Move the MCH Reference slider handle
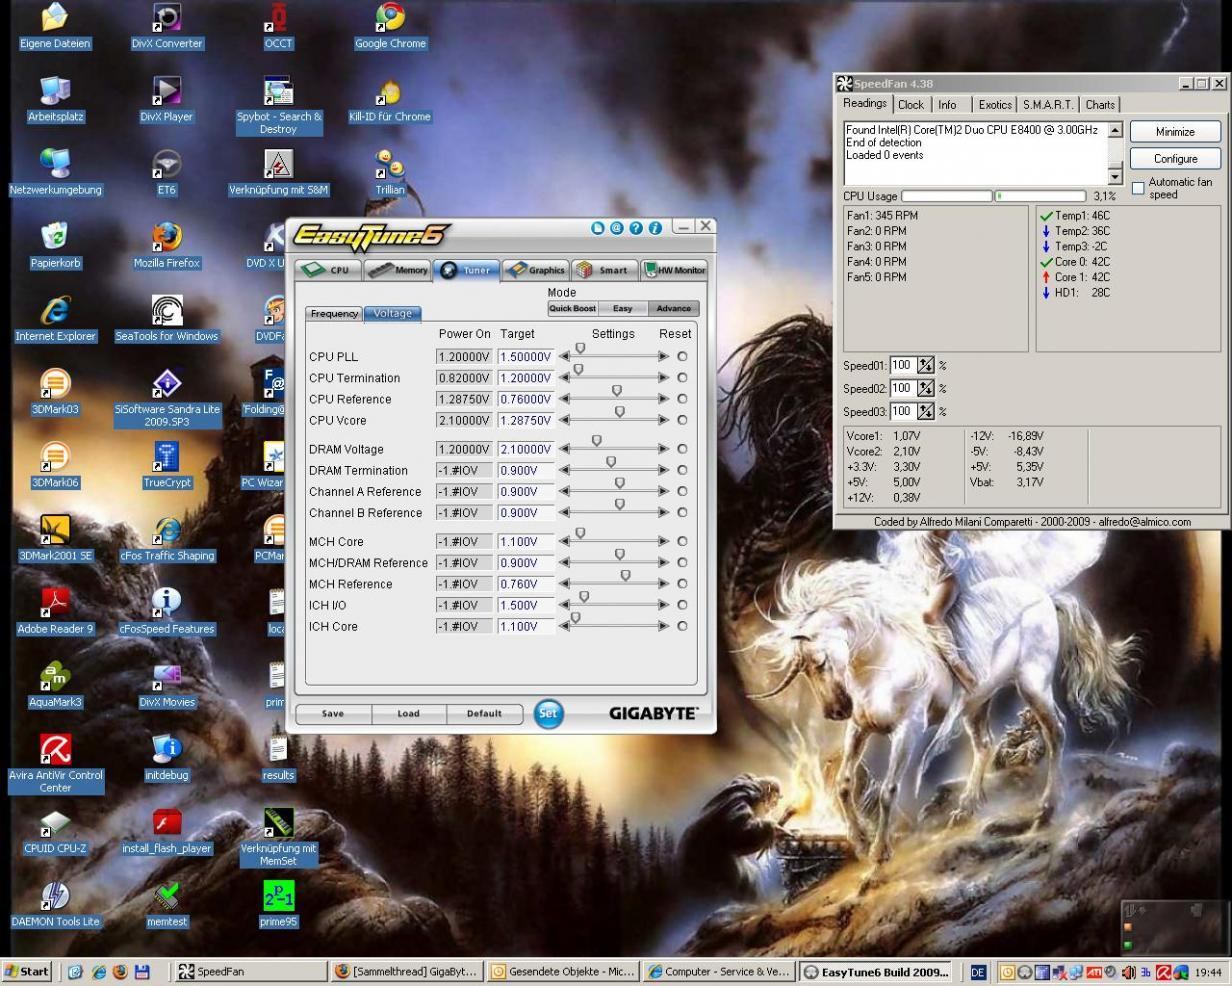 [x=626, y=576]
